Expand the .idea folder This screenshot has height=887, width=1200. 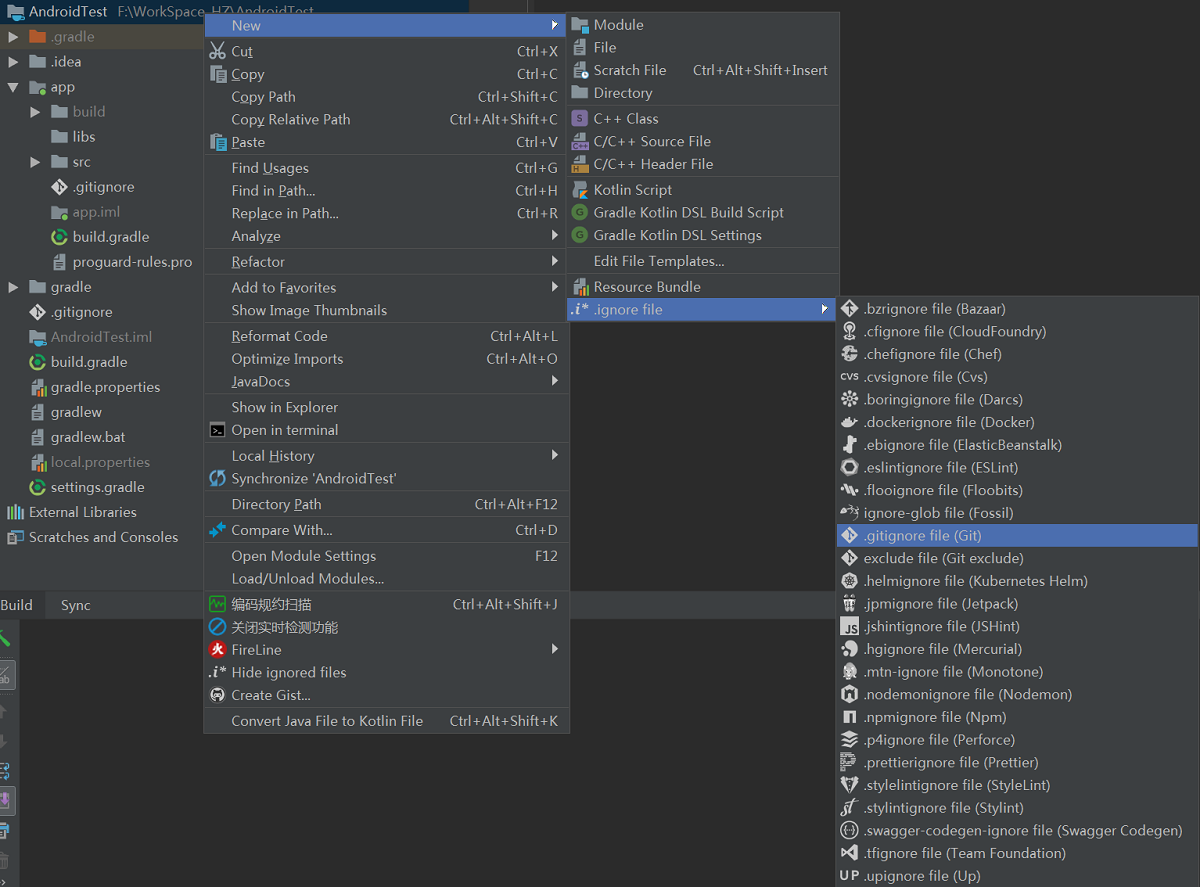[13, 62]
